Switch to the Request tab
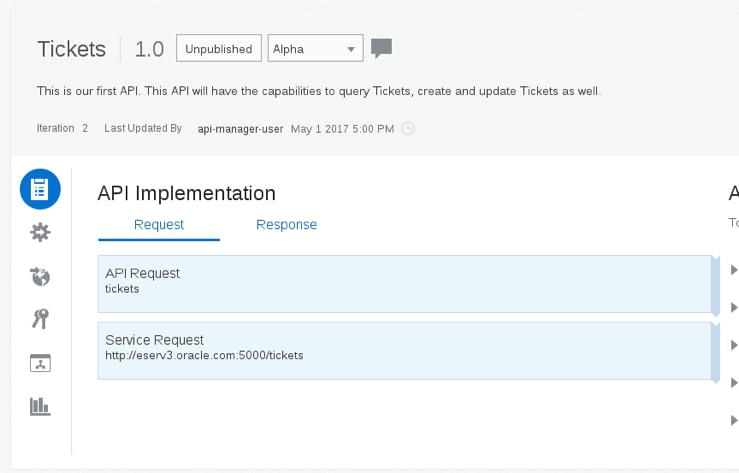 coord(159,225)
